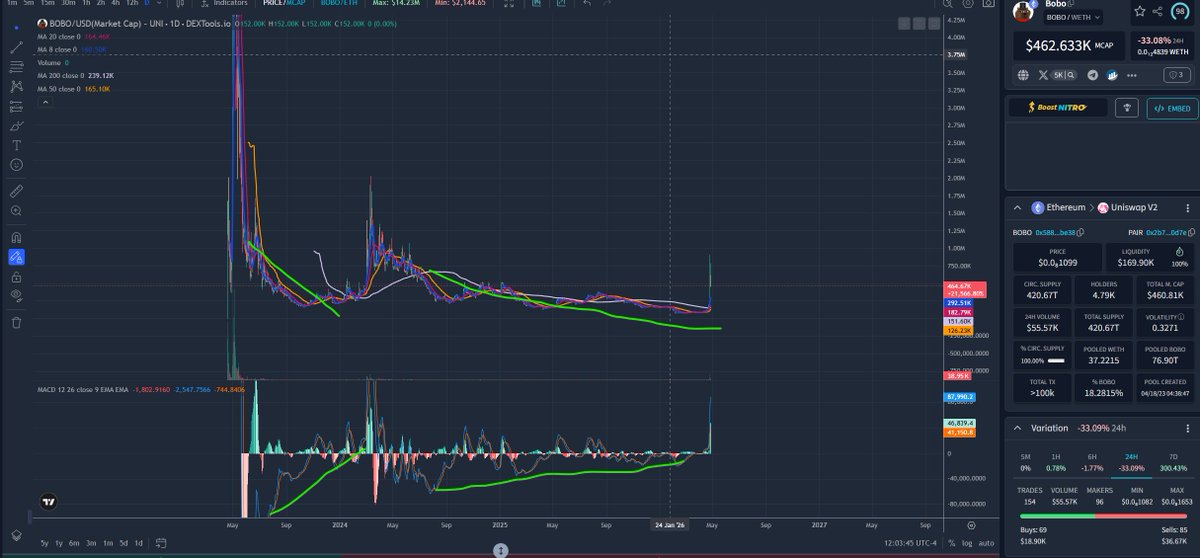Remove drawings with the trash icon
This screenshot has height=558, width=1200.
[16, 322]
